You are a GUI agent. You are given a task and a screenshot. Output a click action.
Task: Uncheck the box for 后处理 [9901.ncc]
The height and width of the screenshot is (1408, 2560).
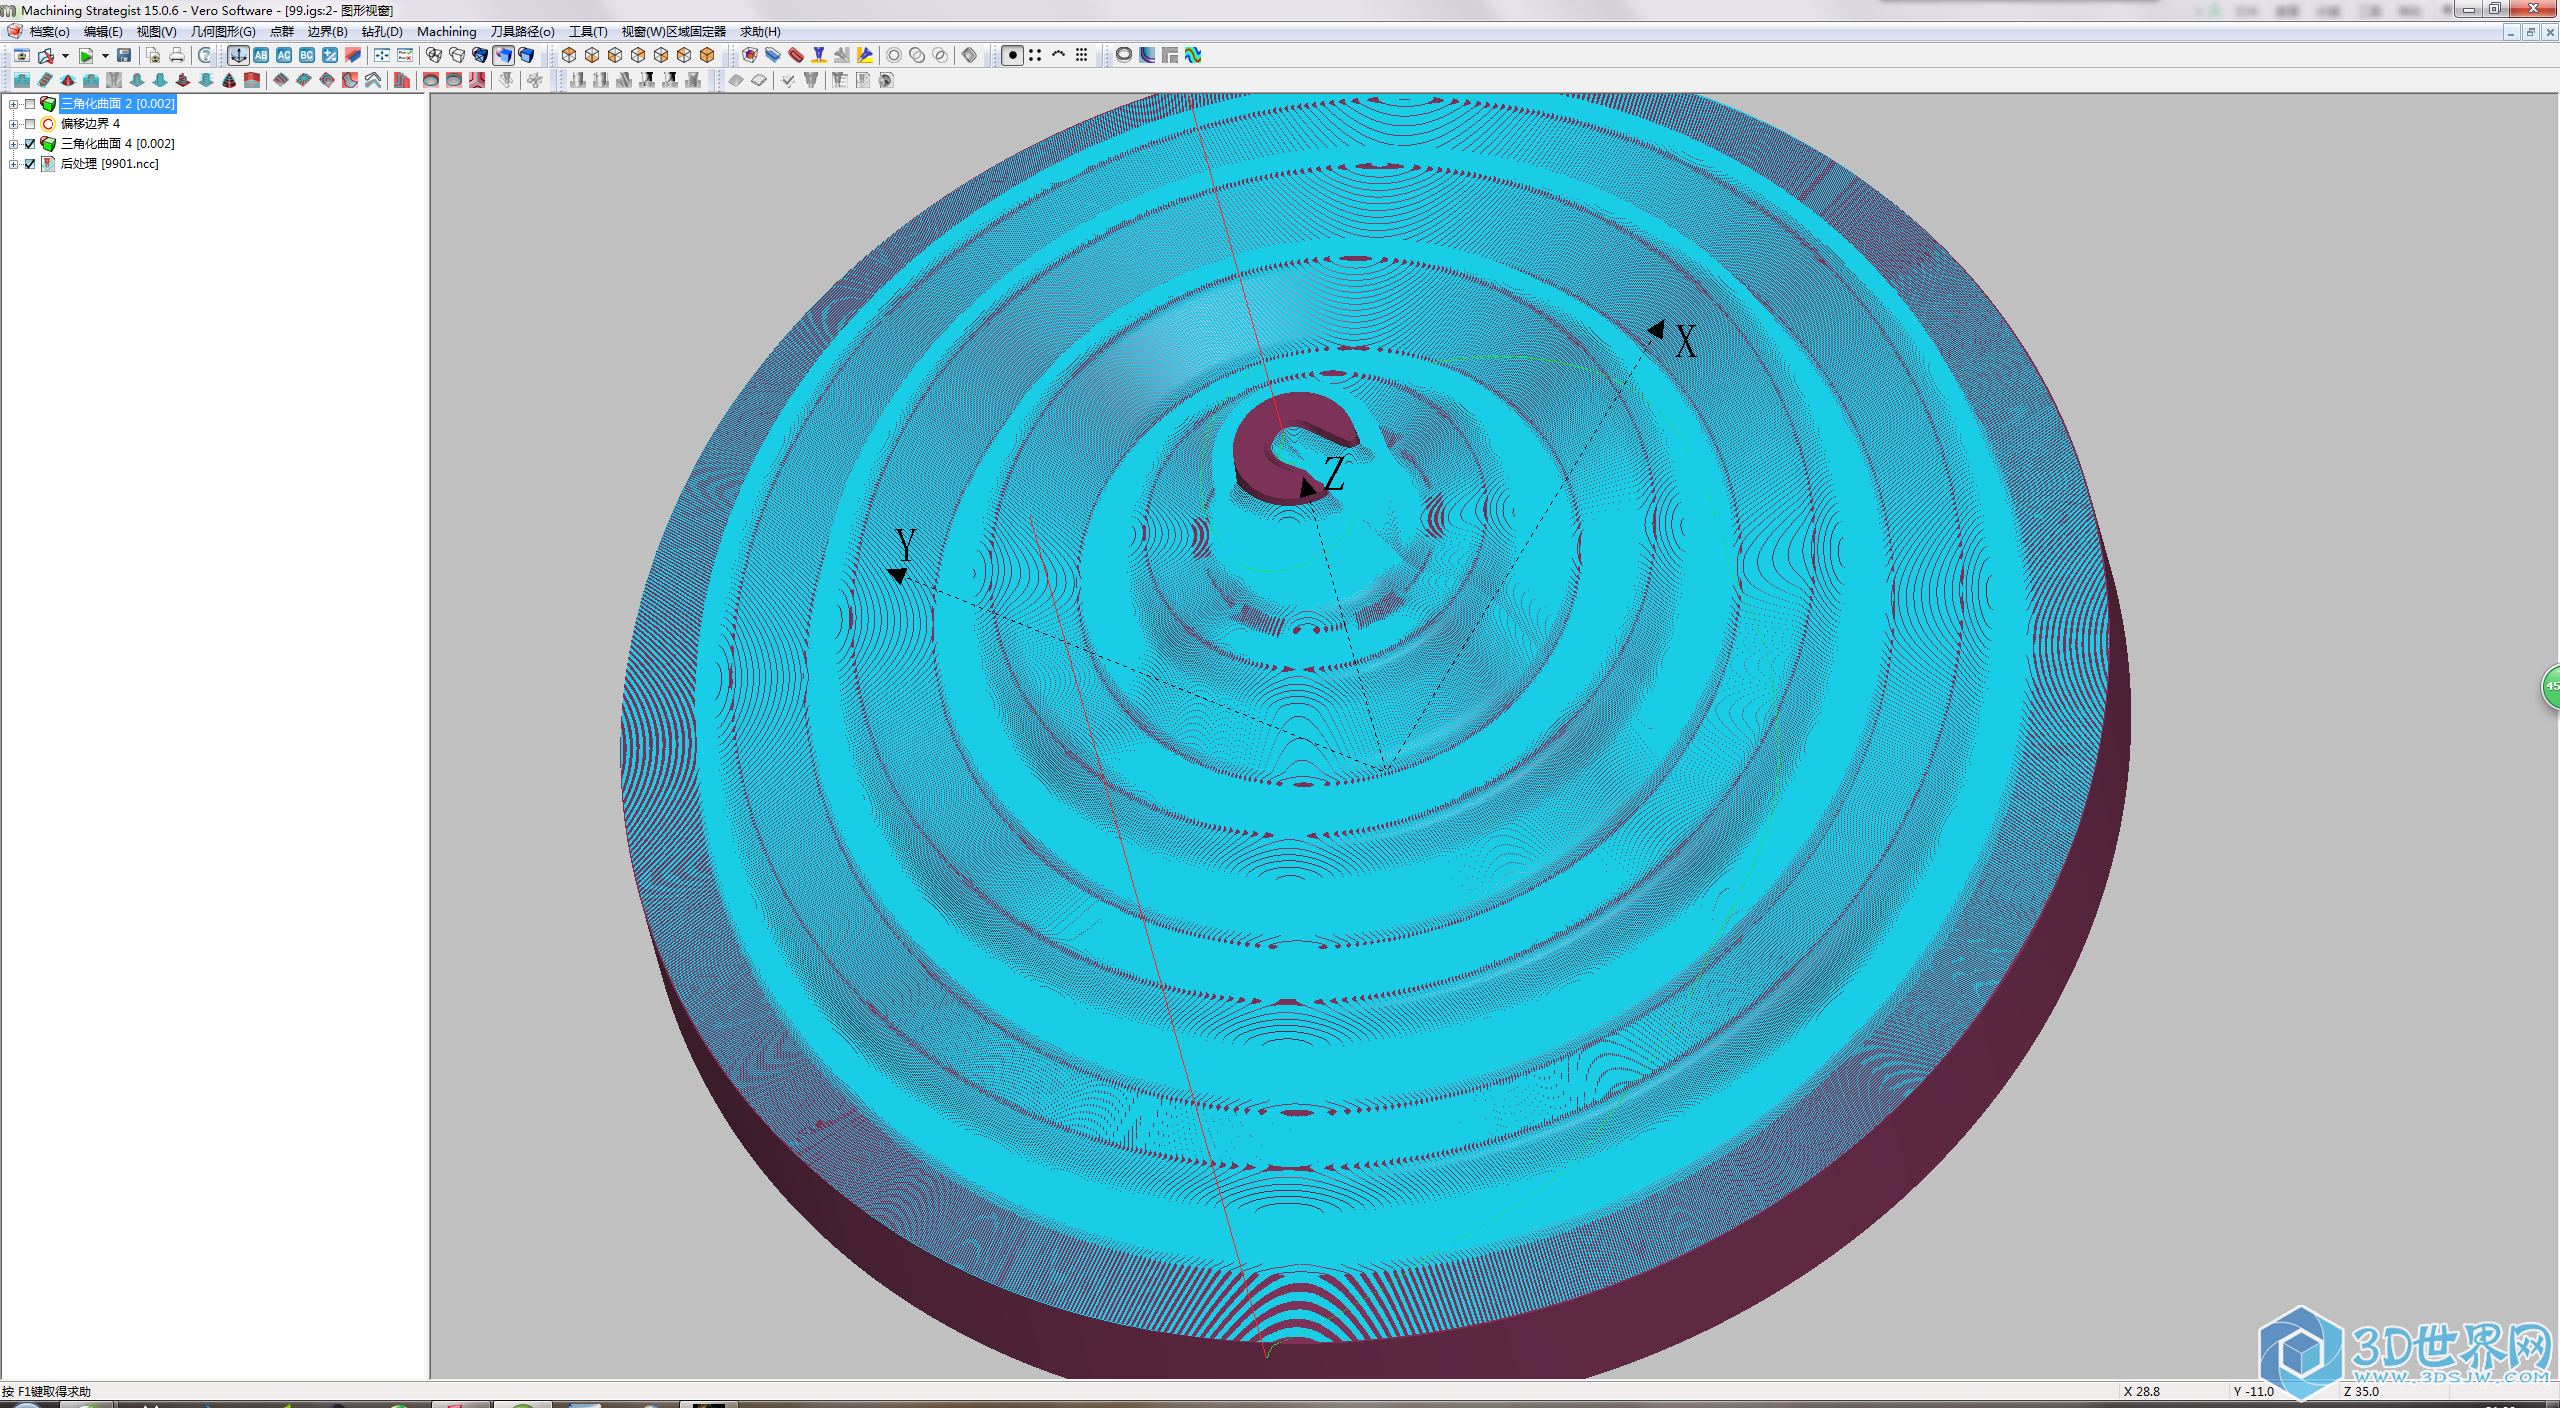tap(30, 164)
